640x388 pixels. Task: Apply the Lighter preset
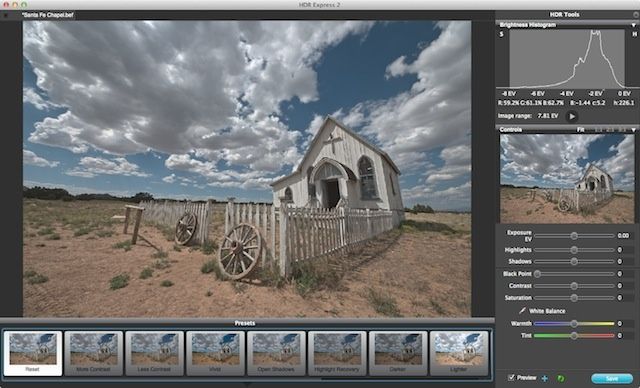coord(458,353)
